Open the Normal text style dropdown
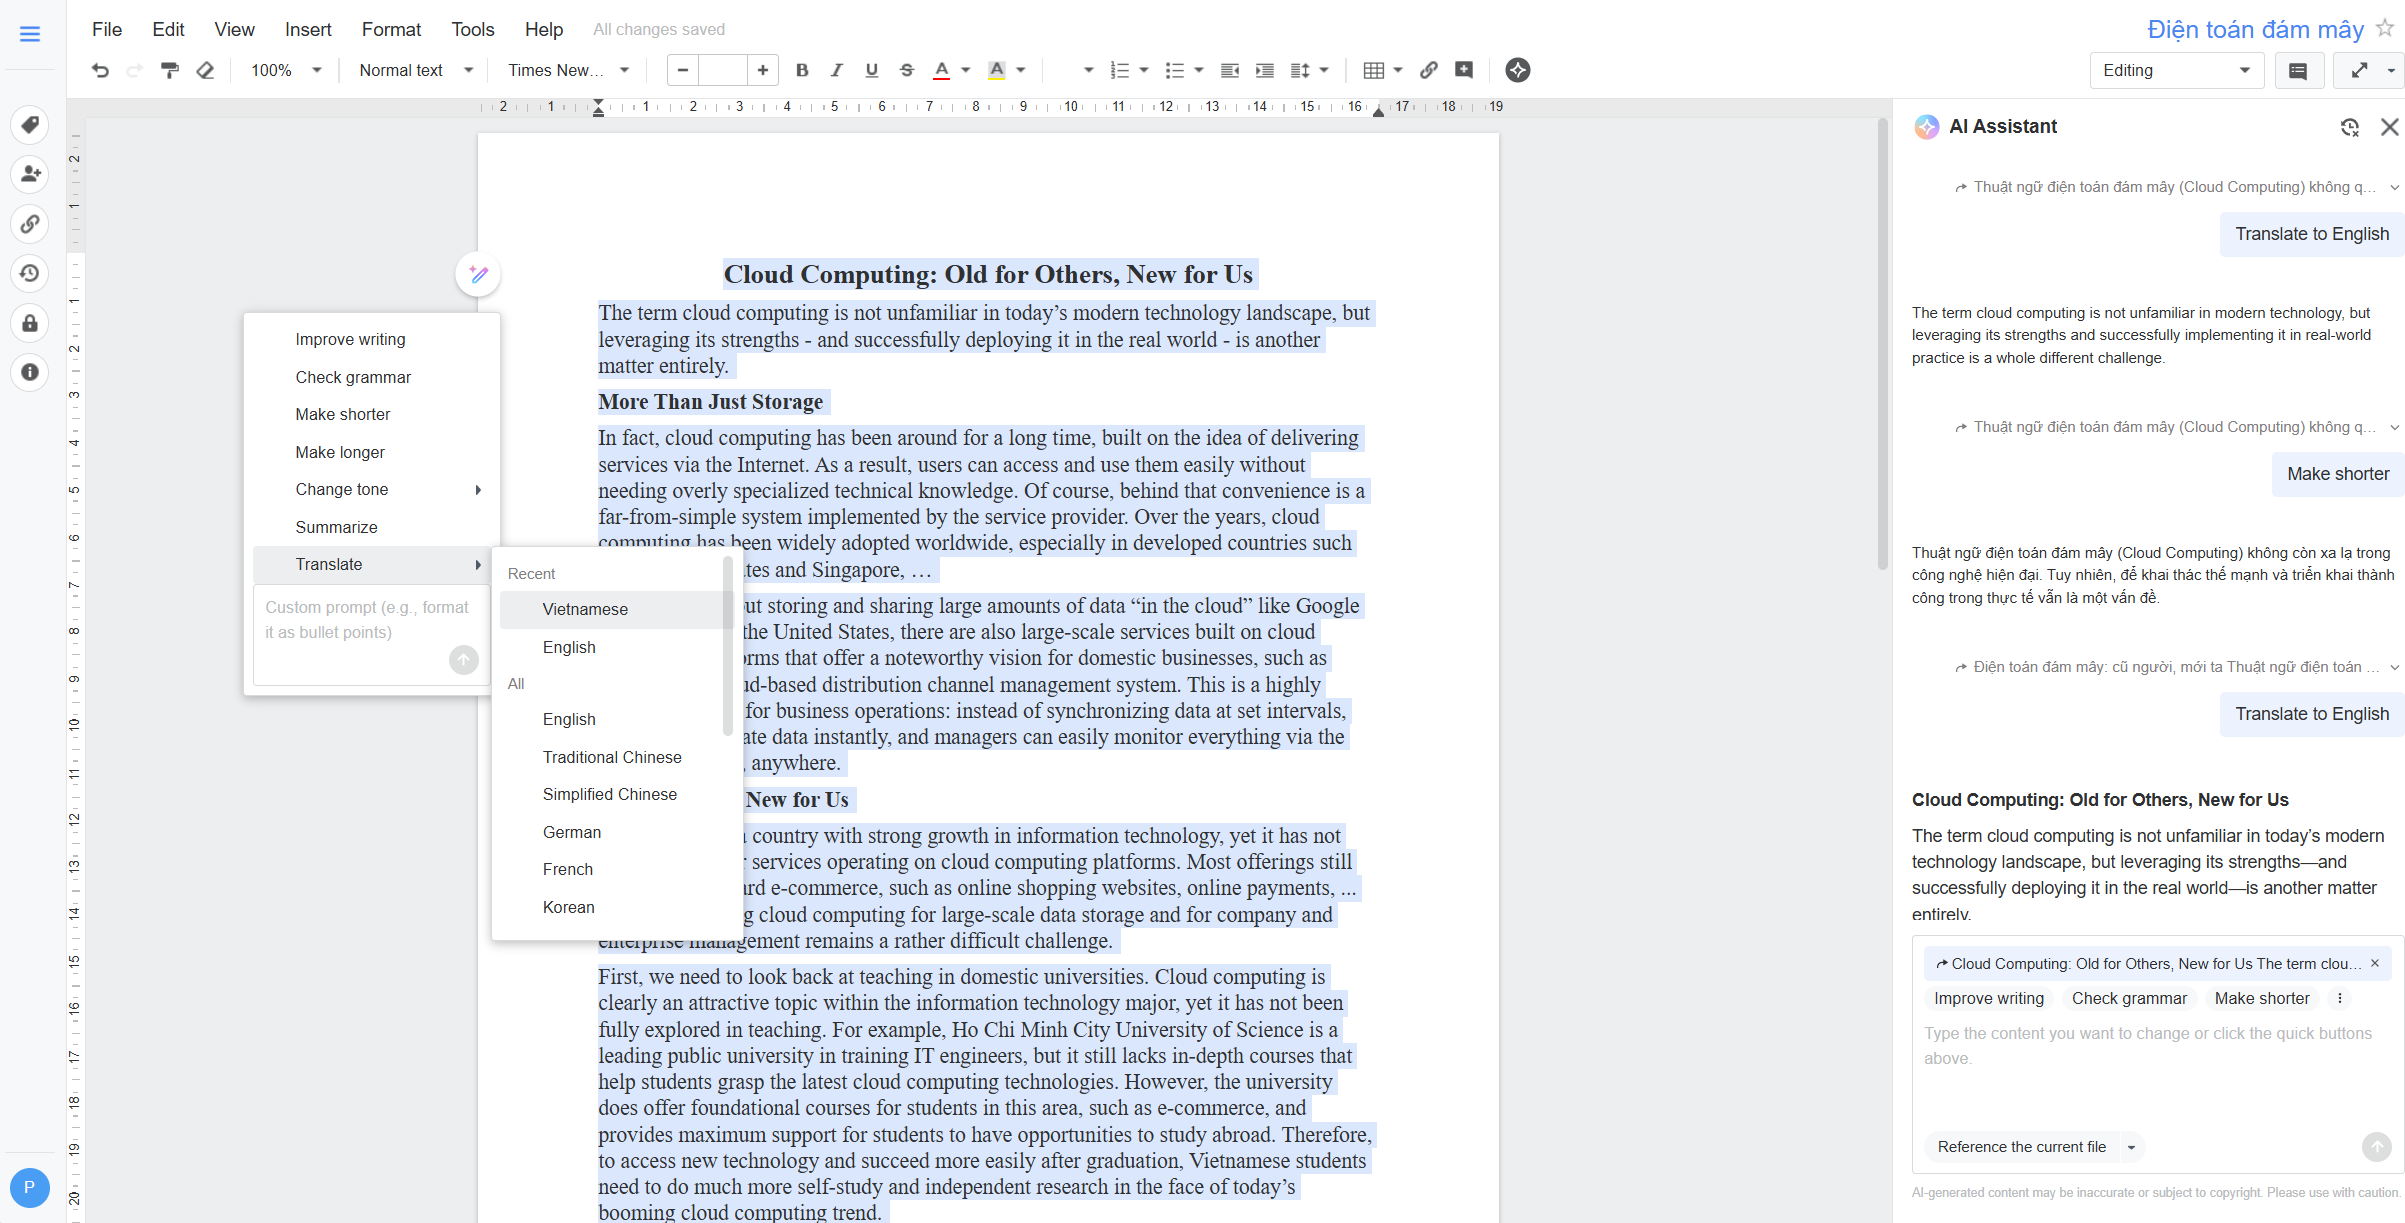Image resolution: width=2405 pixels, height=1223 pixels. pyautogui.click(x=415, y=70)
